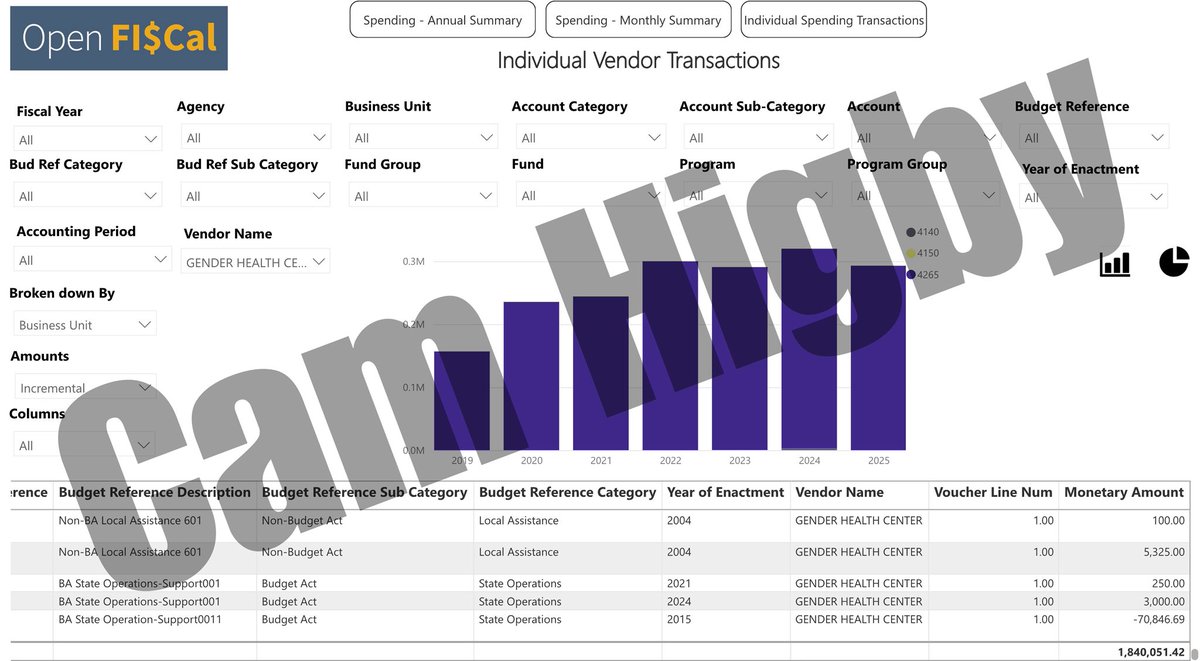Open Spending - Annual Summary page

(x=442, y=20)
